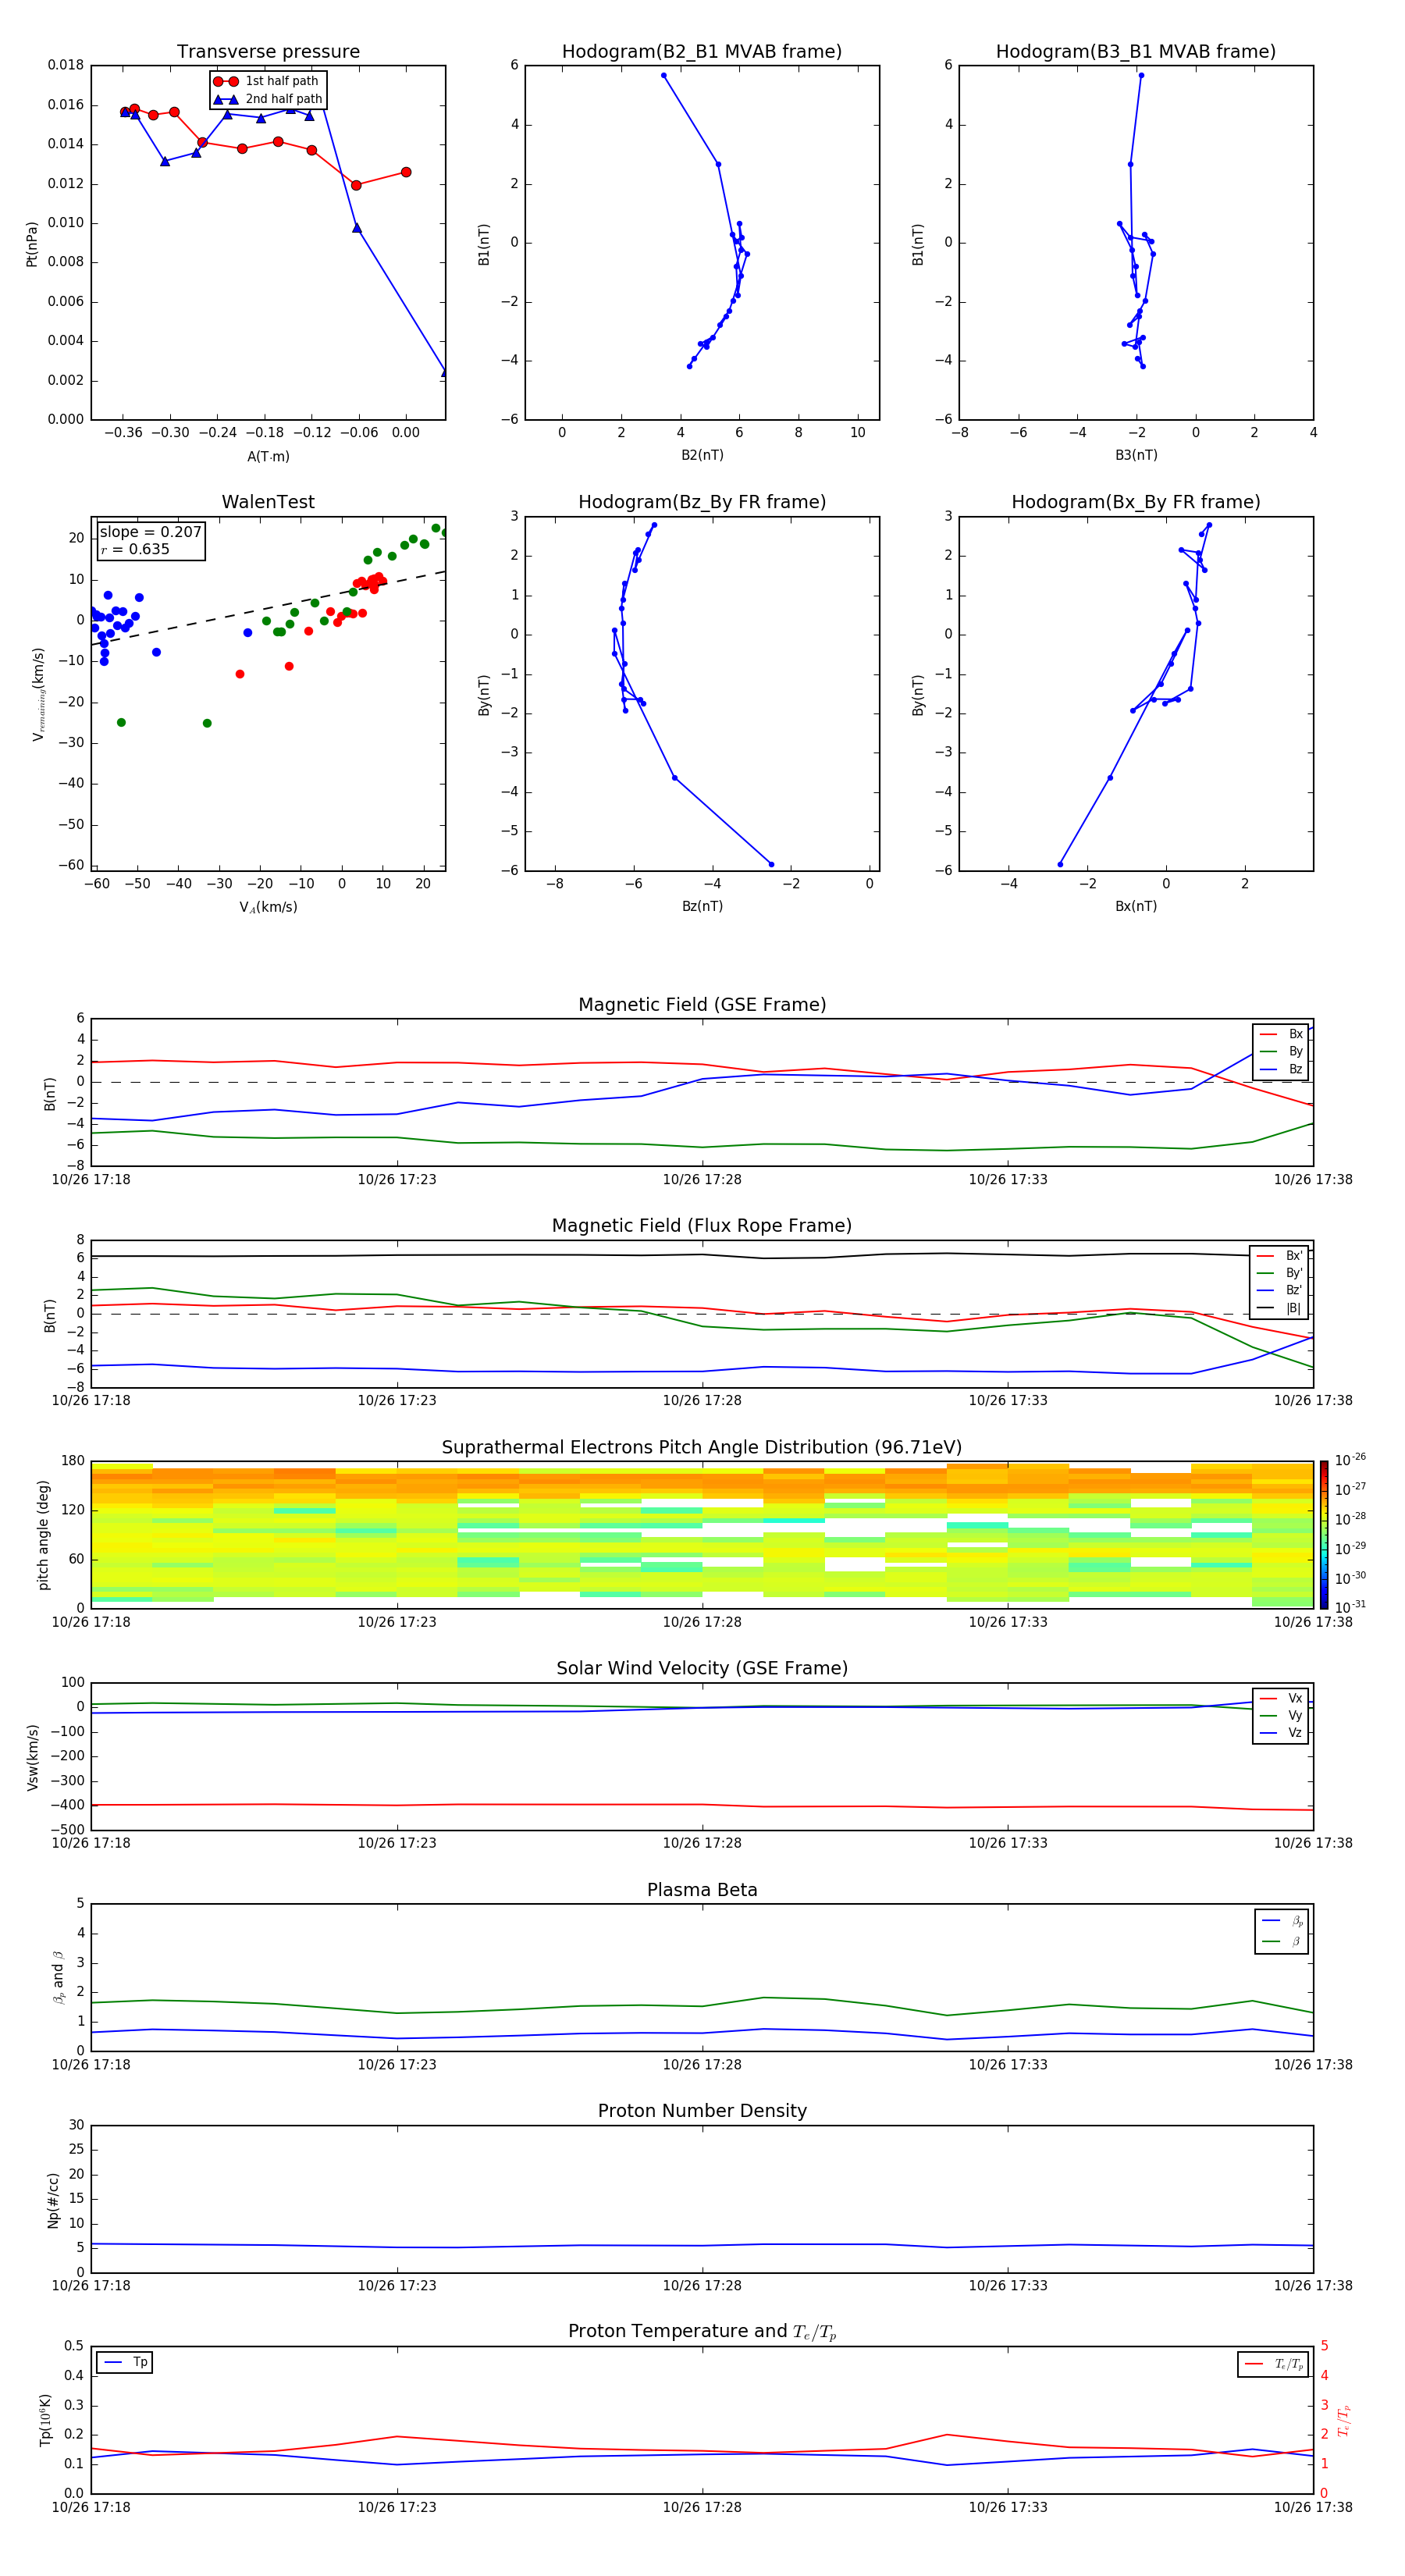Viewport: 1405px width, 2576px height.
Task: Click 'Magnetic Field (GSE Frame)' title
Action: [702, 1005]
